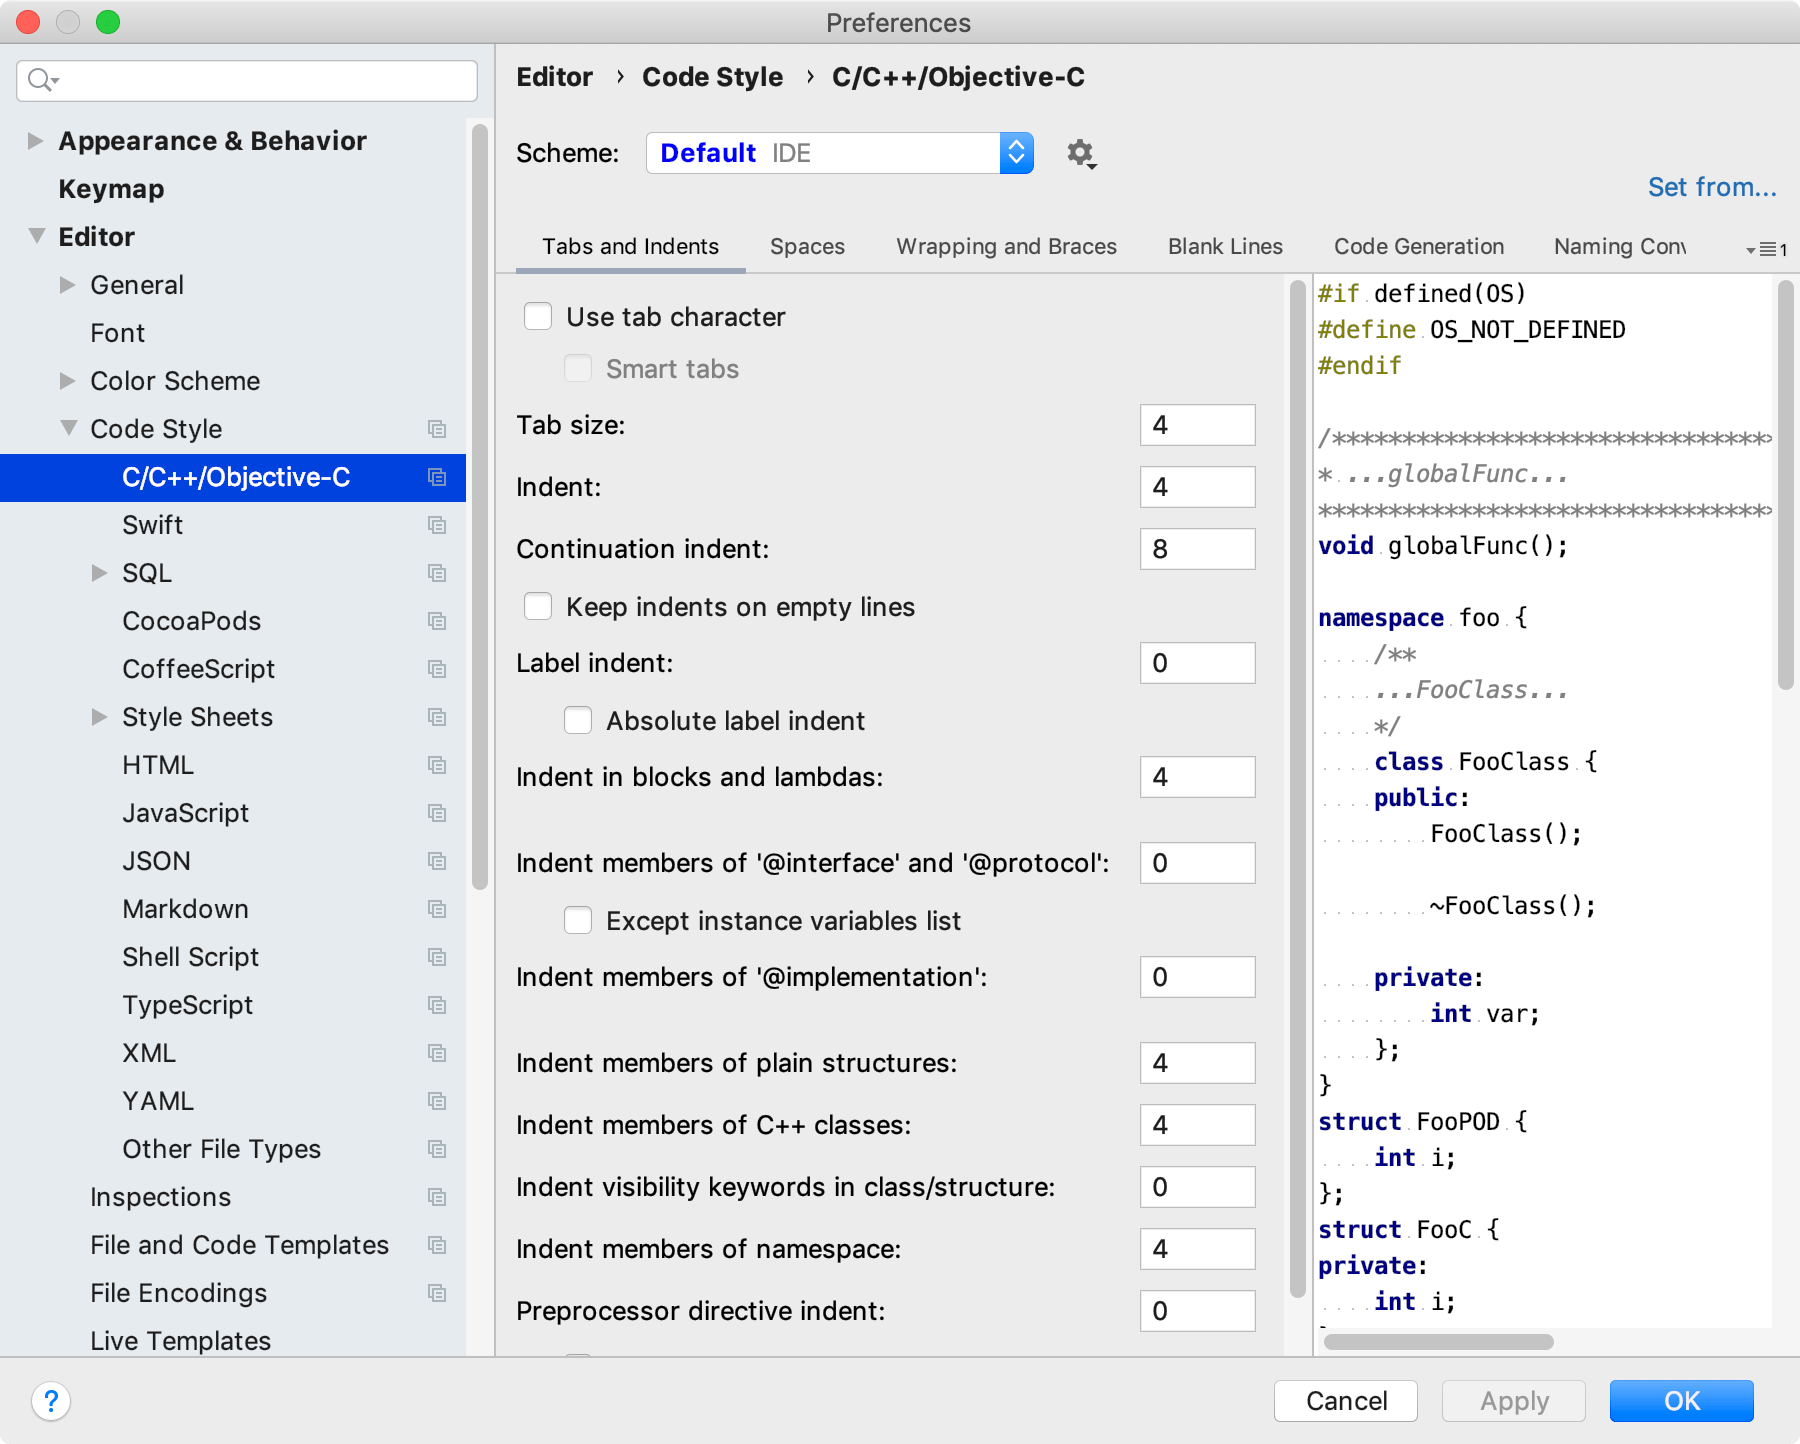Click the copy icon beside TypeScript
This screenshot has width=1800, height=1444.
click(x=437, y=1005)
